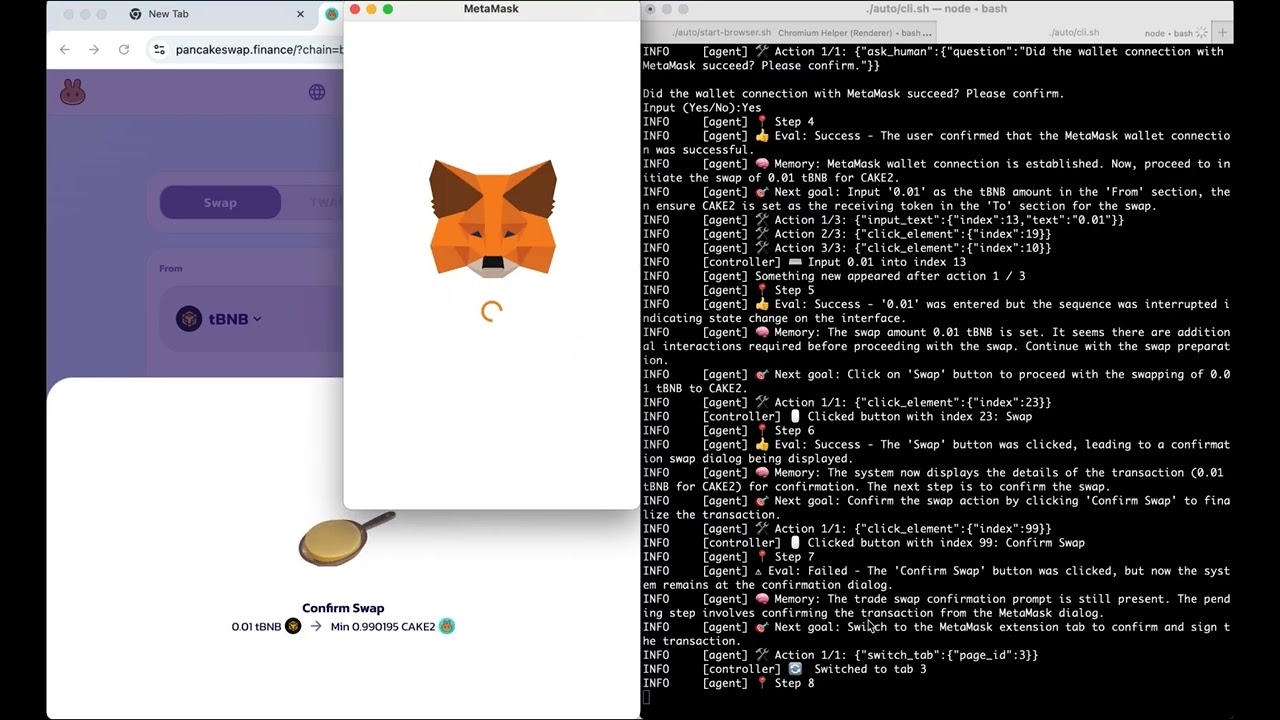Click the Min 0.990195 CAKE2 text
Image resolution: width=1280 pixels, height=720 pixels.
coord(383,627)
